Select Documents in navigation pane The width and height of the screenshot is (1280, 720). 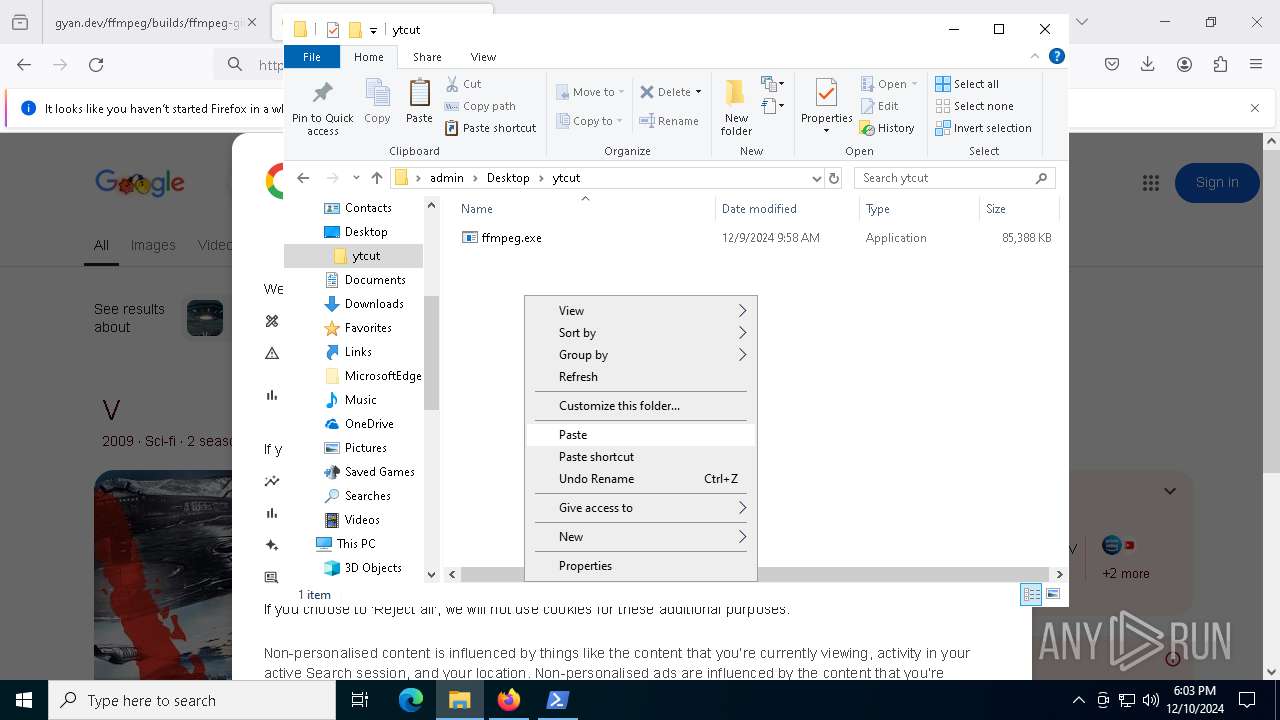click(375, 280)
